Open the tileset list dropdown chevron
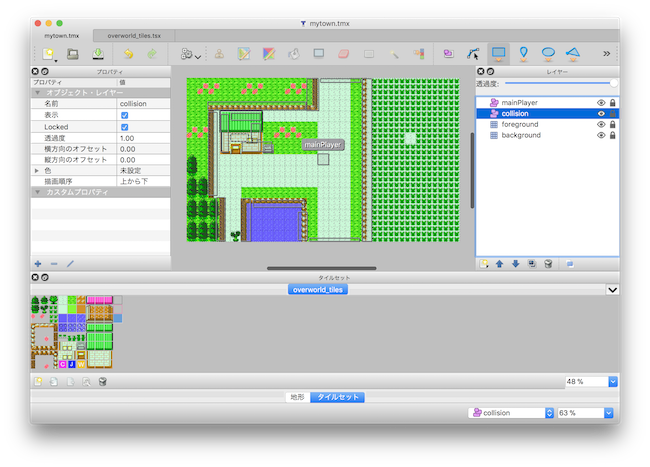The image size is (650, 467). (x=612, y=290)
